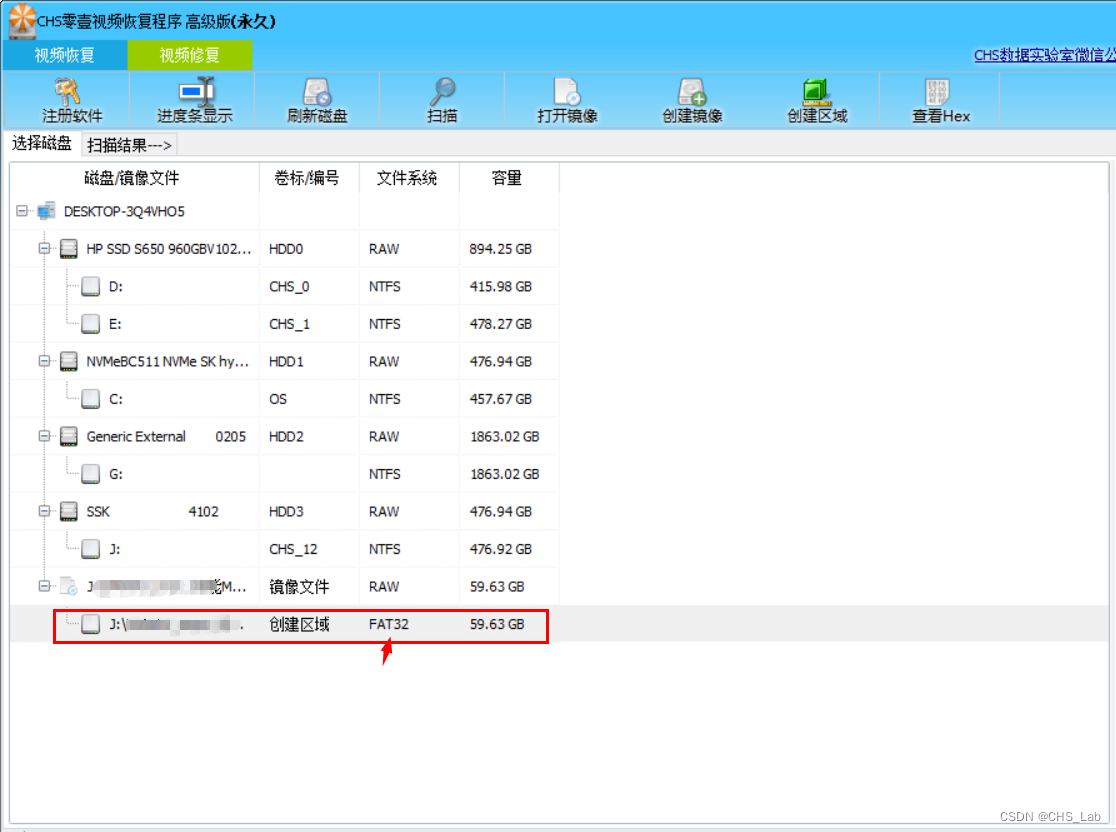This screenshot has height=832, width=1116.
Task: Select the Generic External disk icon
Action: click(68, 436)
